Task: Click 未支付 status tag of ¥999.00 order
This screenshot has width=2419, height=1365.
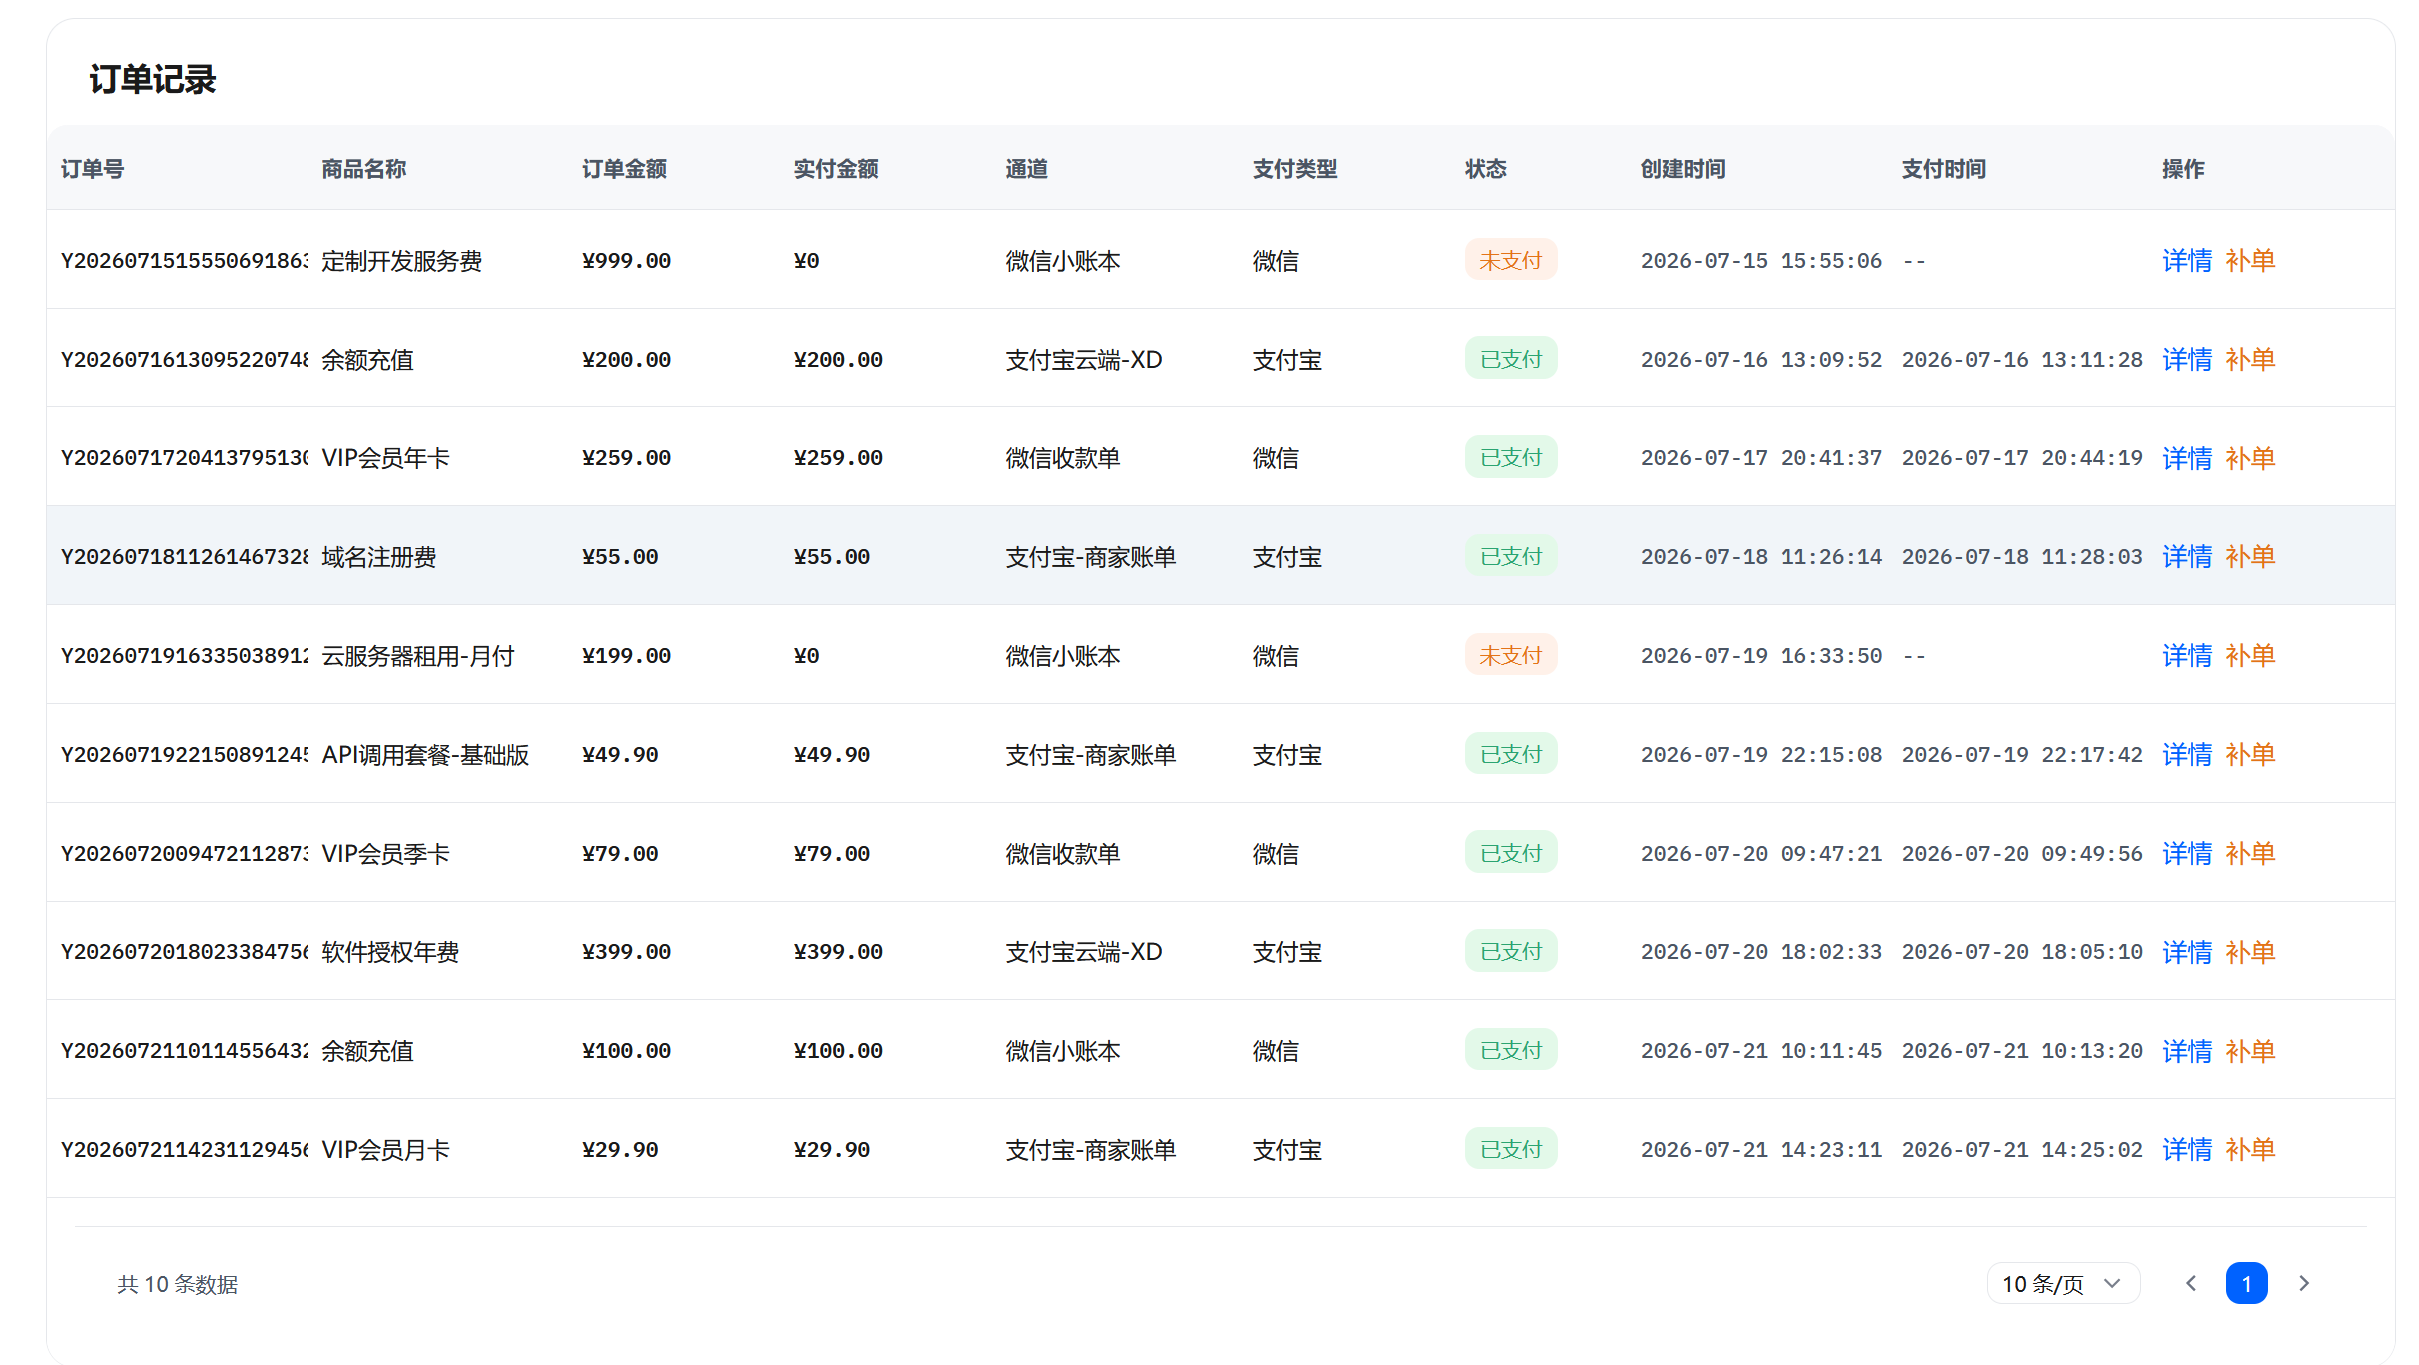Action: click(1511, 260)
